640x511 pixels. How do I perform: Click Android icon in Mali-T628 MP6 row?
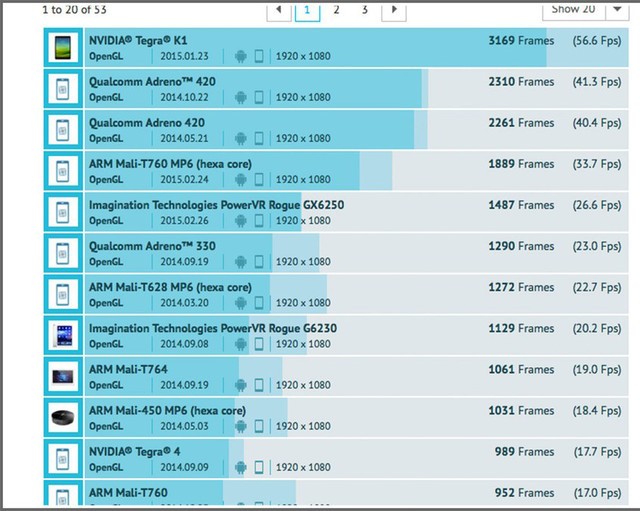[x=241, y=303]
